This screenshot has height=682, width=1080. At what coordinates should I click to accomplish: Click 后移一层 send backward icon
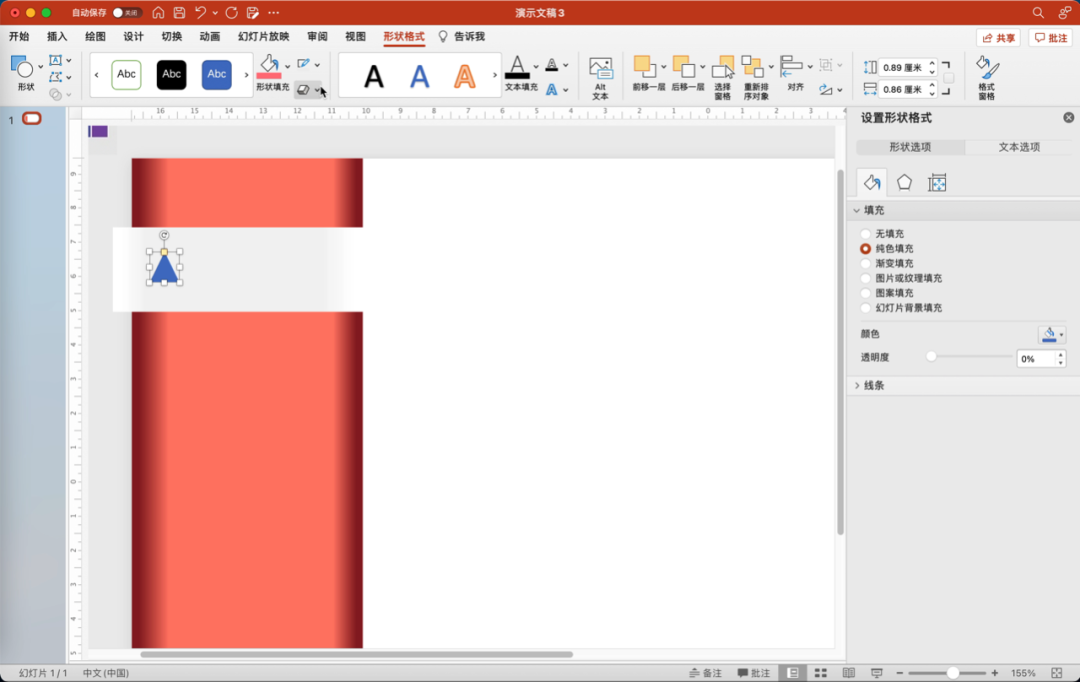pos(684,68)
